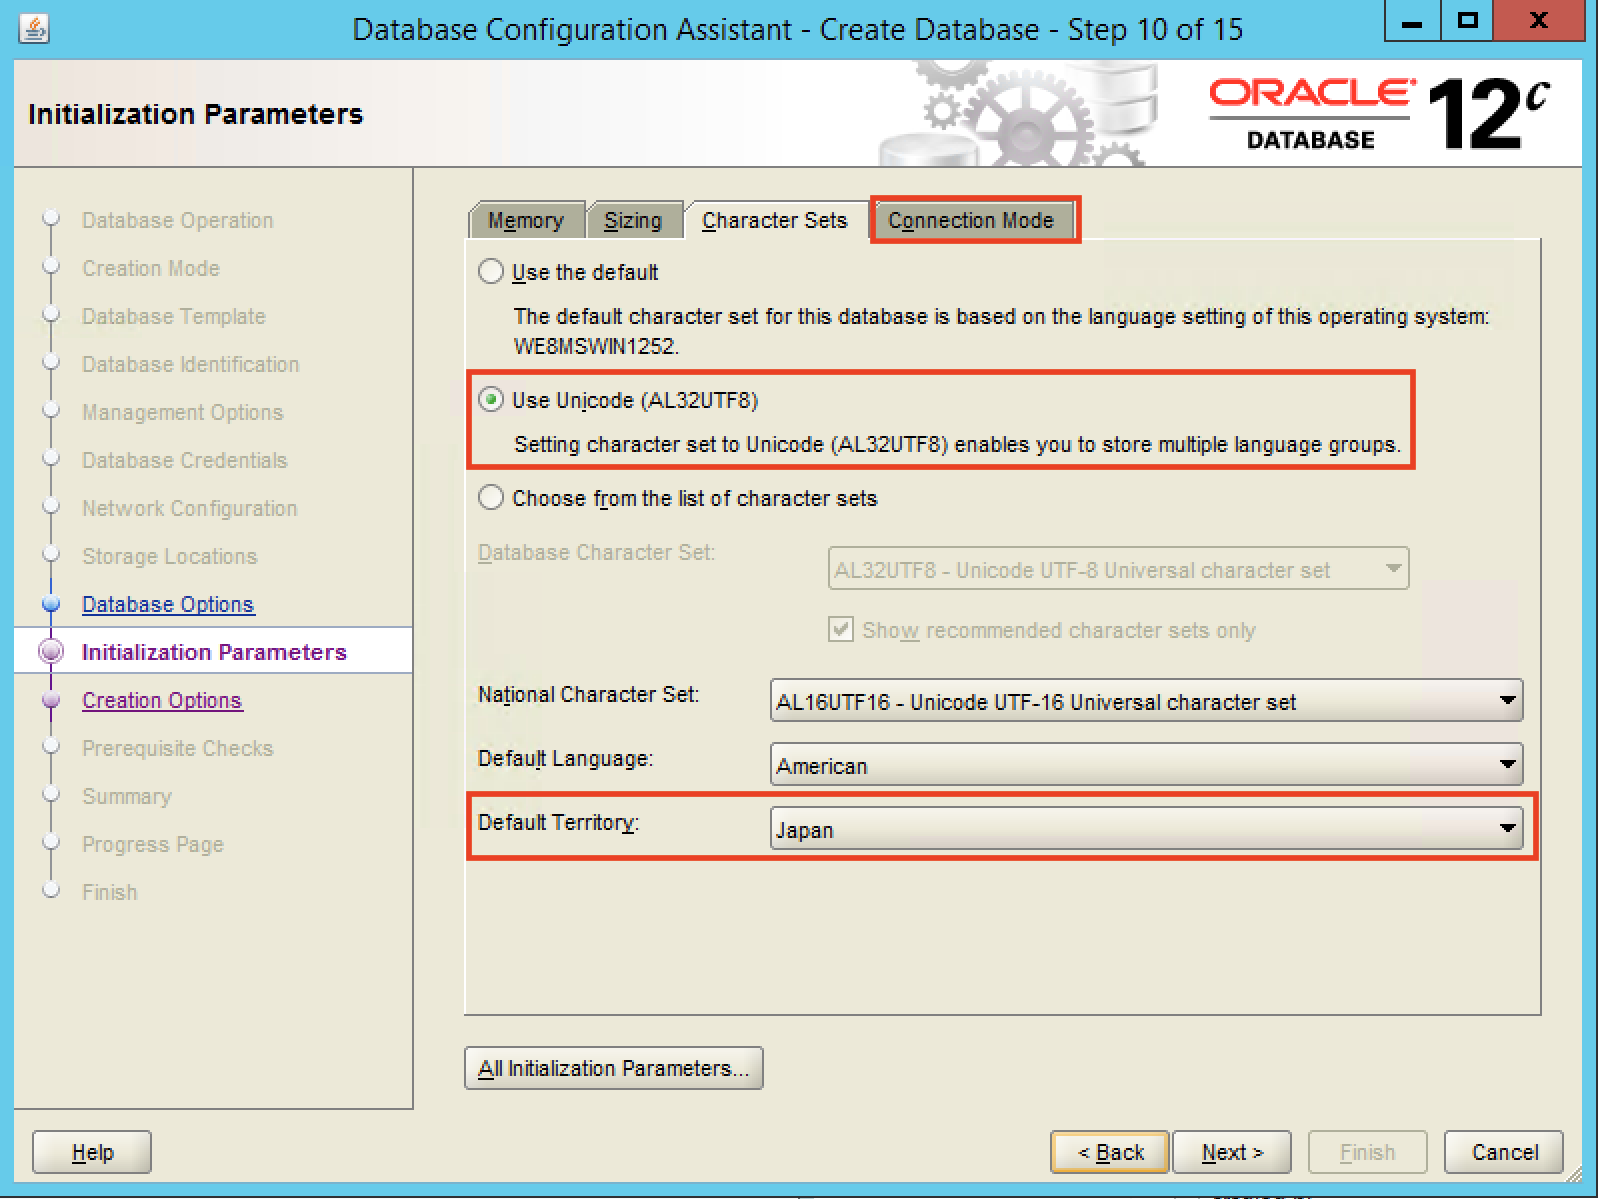
Task: Click the 'Default Language:' label
Action: click(x=565, y=759)
